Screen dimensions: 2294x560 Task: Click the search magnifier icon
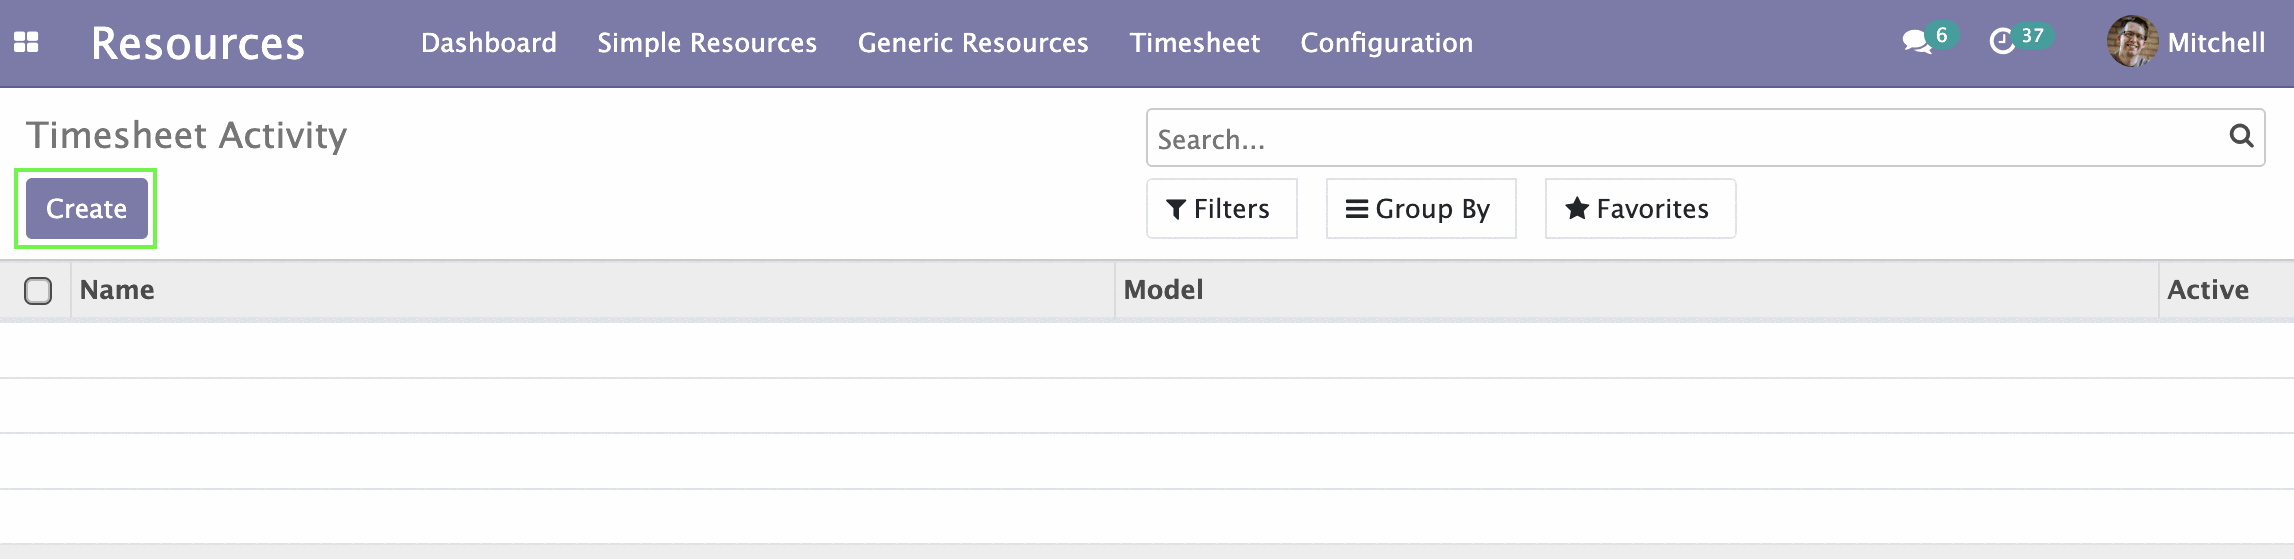pyautogui.click(x=2241, y=136)
